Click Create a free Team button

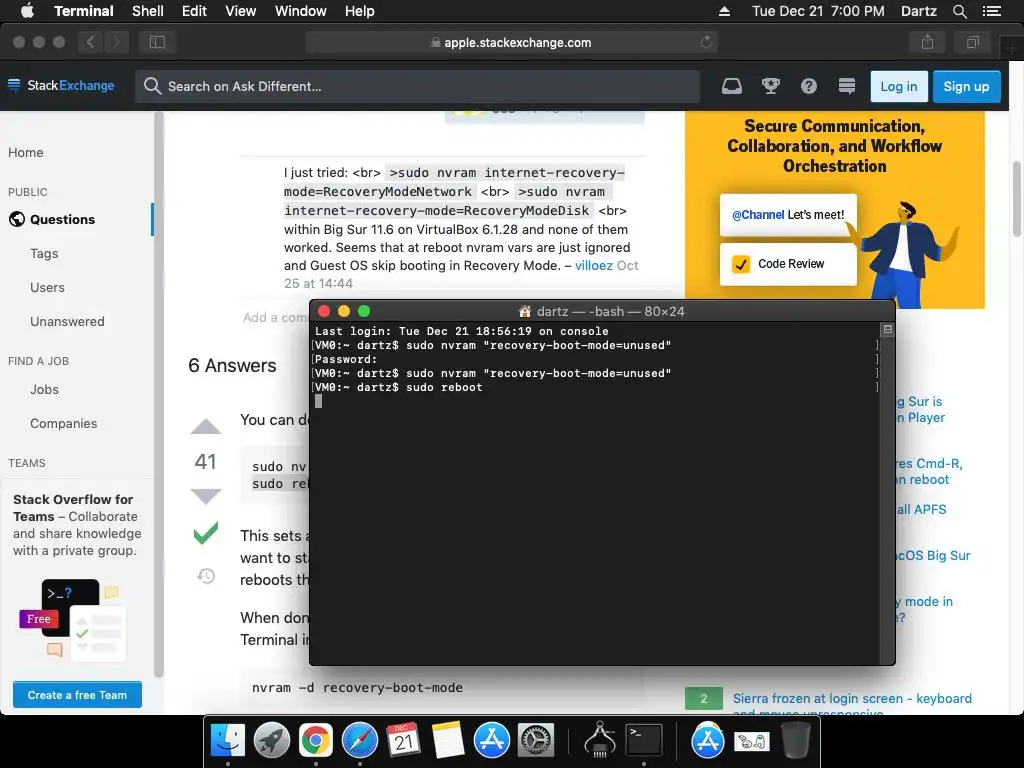(x=77, y=695)
